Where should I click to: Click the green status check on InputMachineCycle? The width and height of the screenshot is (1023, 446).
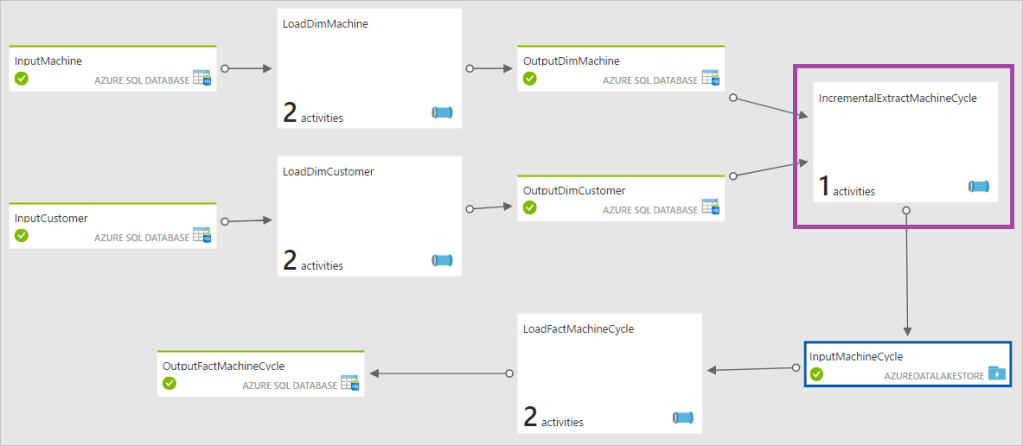click(817, 374)
